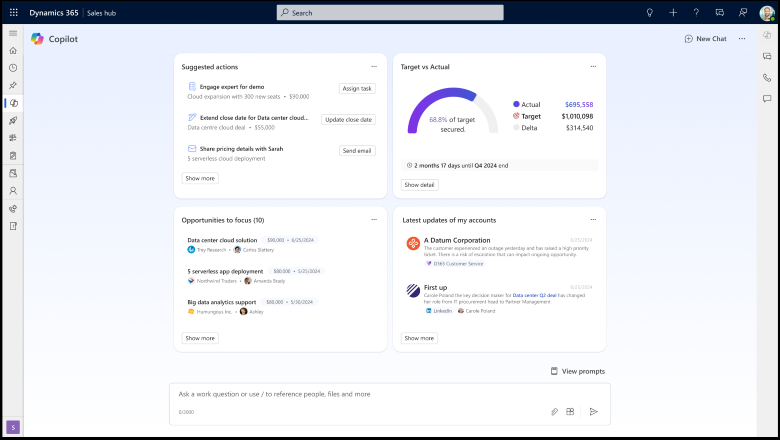Open the chat bubble icon in right rail
The width and height of the screenshot is (780, 440).
click(x=767, y=99)
